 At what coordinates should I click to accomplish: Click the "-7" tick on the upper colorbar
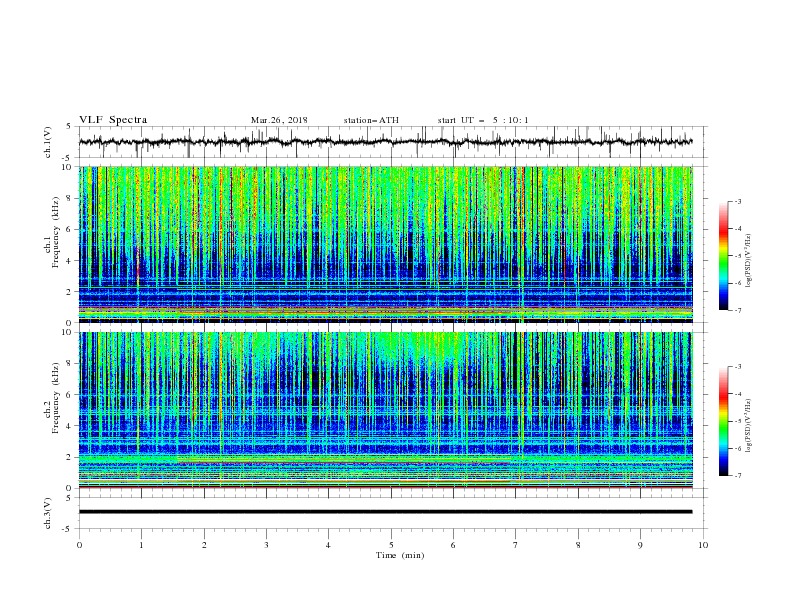[x=737, y=311]
